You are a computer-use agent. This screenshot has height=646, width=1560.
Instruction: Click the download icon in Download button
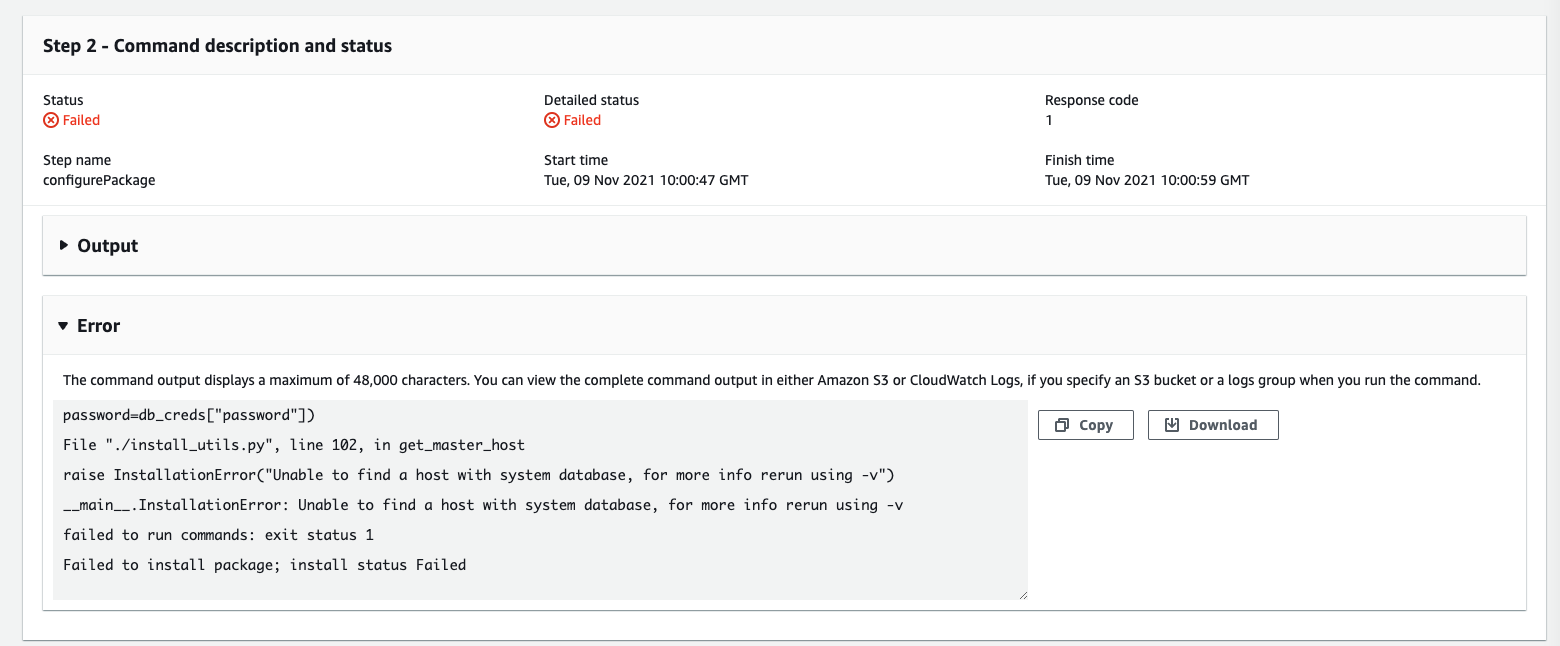pyautogui.click(x=1172, y=425)
